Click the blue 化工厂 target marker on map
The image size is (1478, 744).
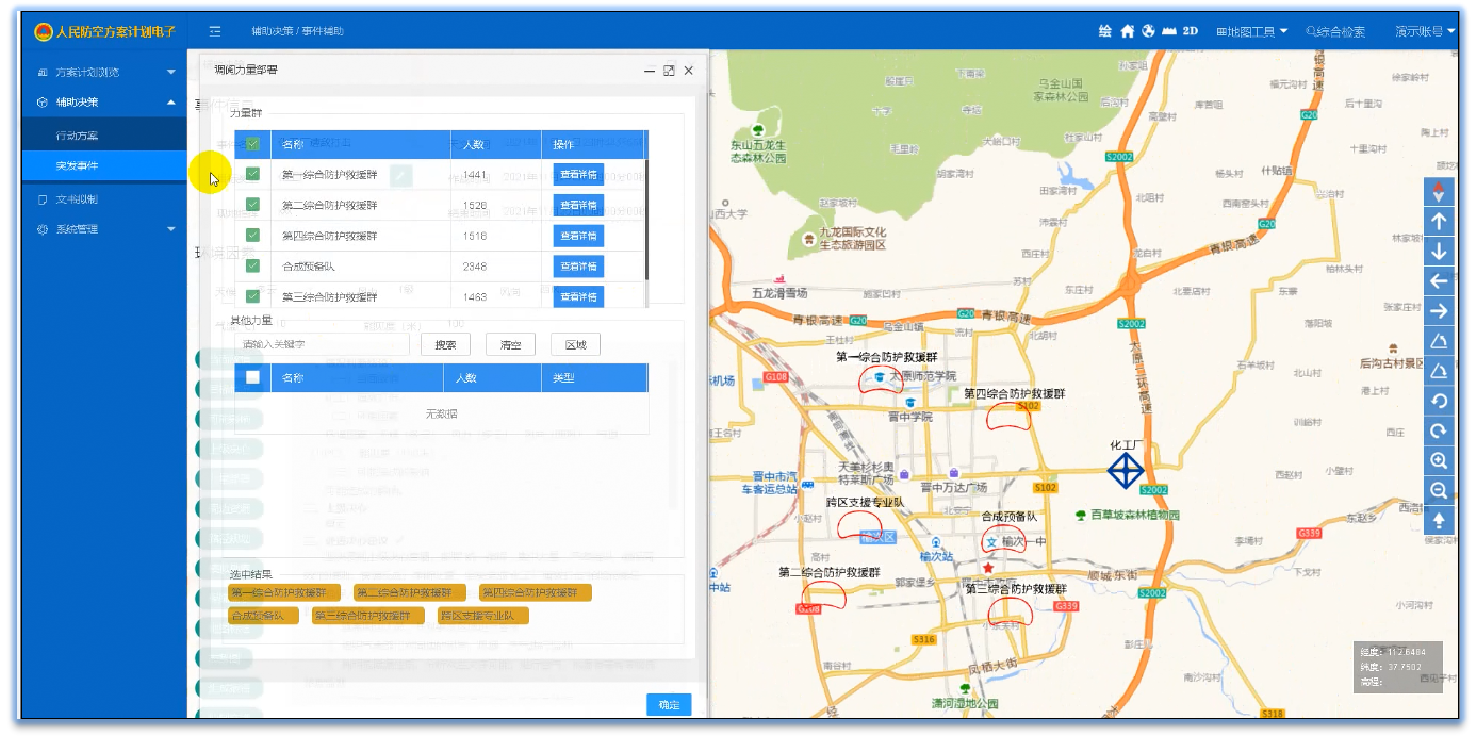1126,471
